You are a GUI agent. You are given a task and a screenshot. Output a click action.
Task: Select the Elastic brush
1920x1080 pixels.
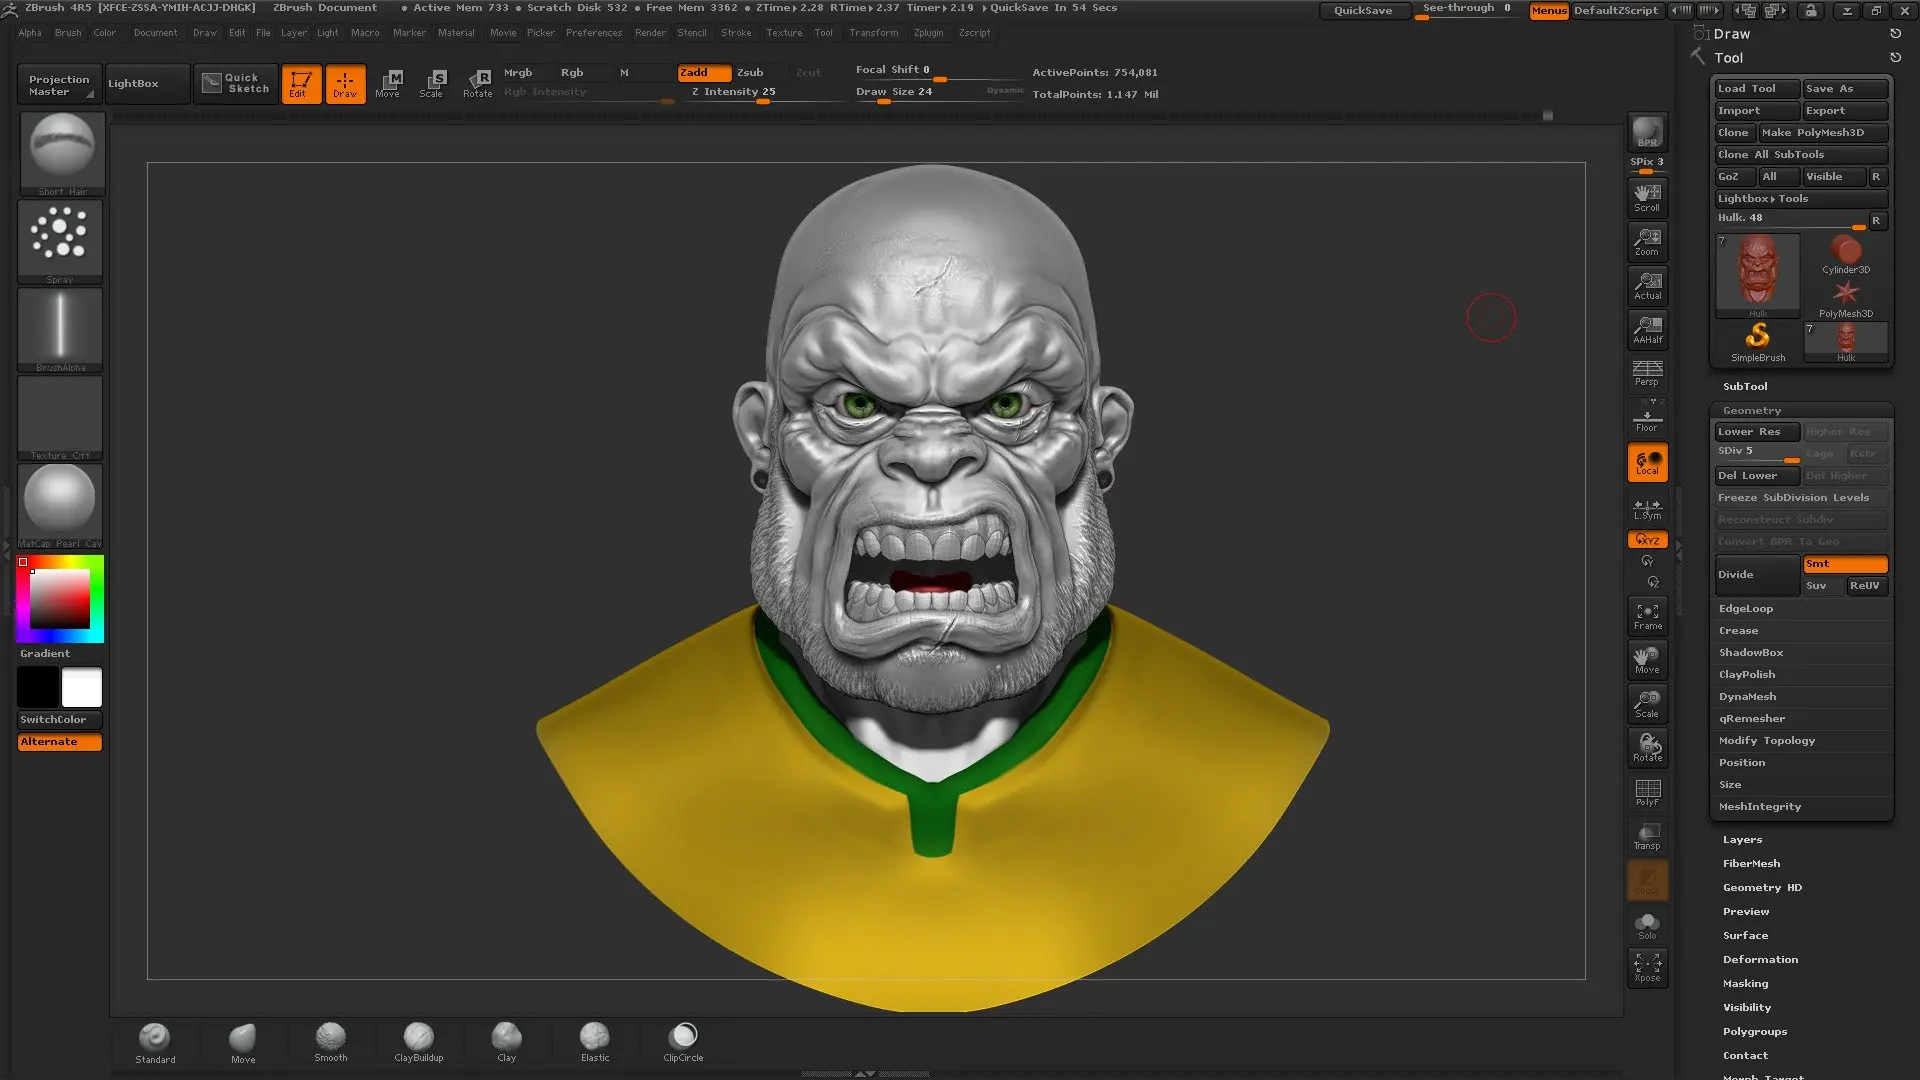point(595,1042)
